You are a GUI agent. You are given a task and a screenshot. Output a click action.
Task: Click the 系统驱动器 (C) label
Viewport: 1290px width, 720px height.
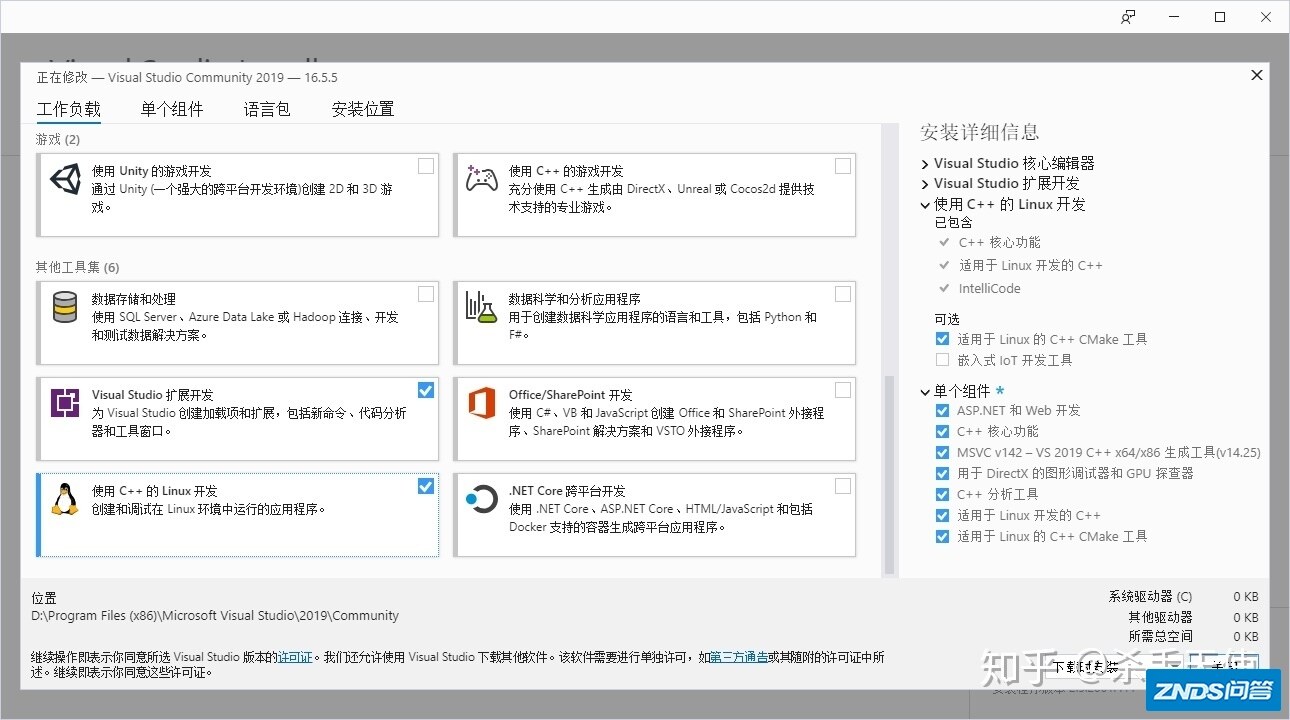coord(1150,596)
